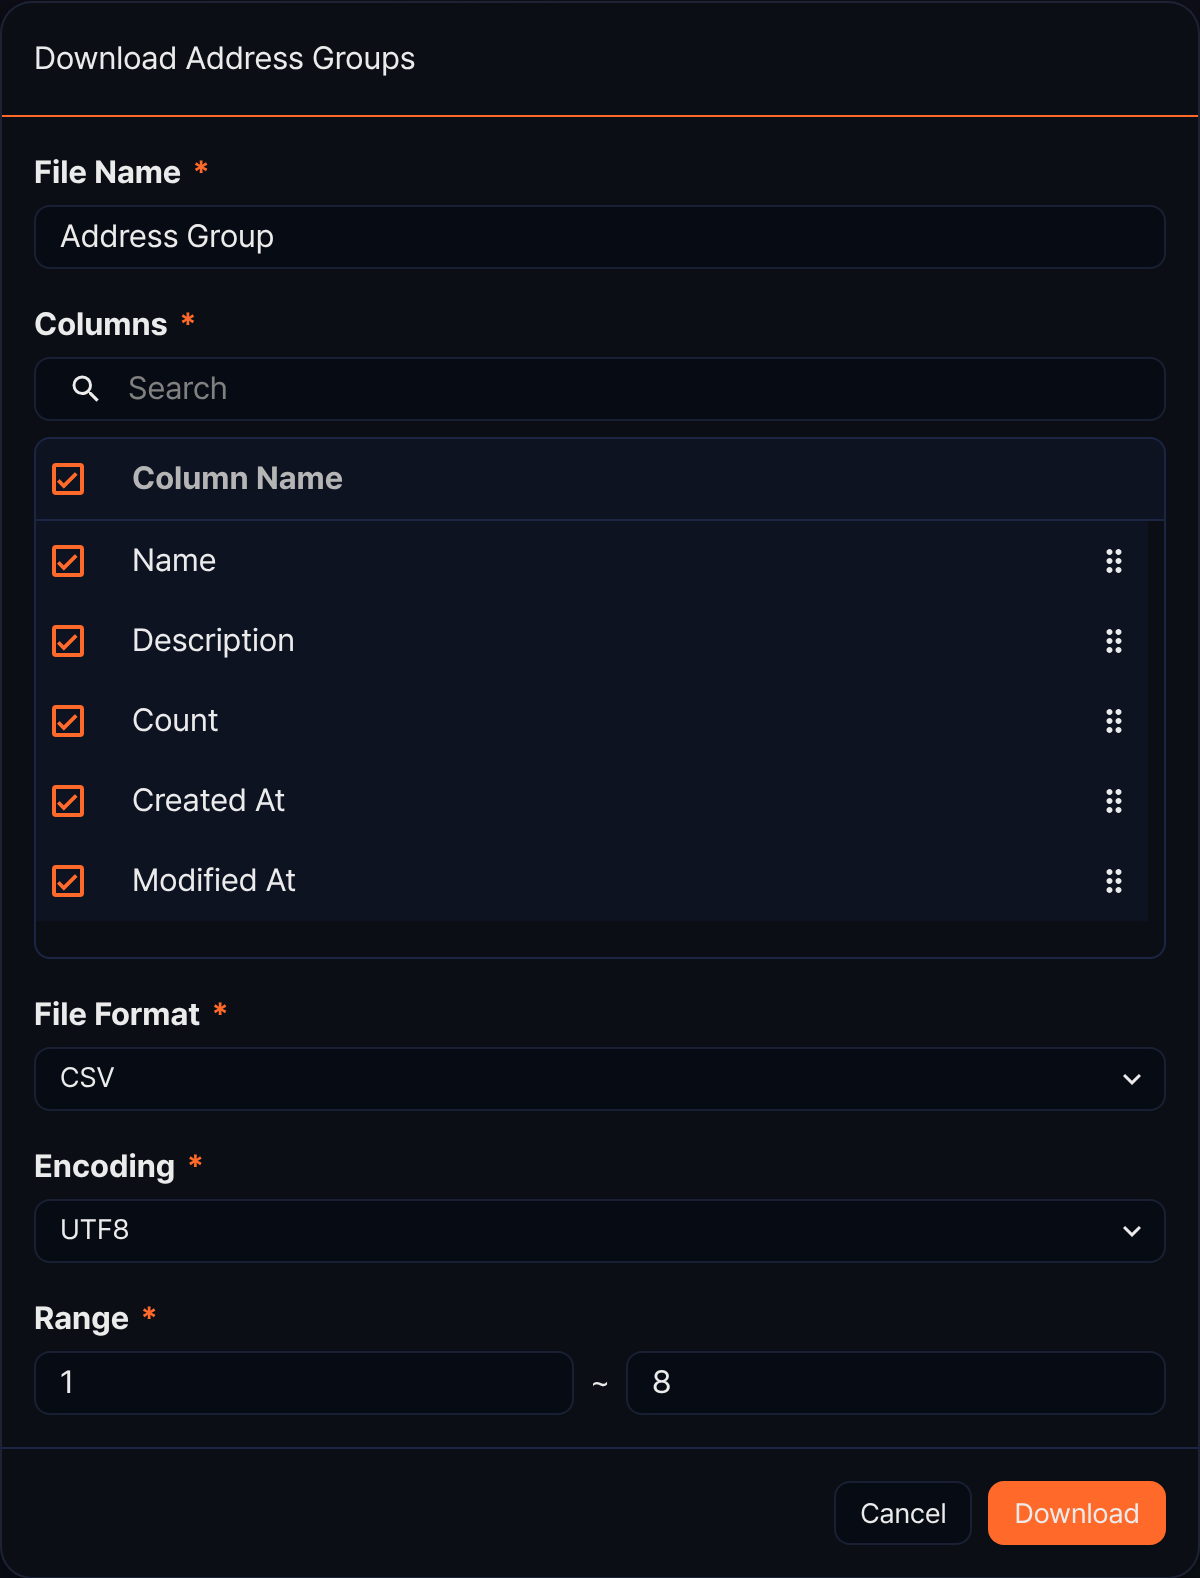Click the drag handle for Created At row
1200x1578 pixels.
point(1113,801)
